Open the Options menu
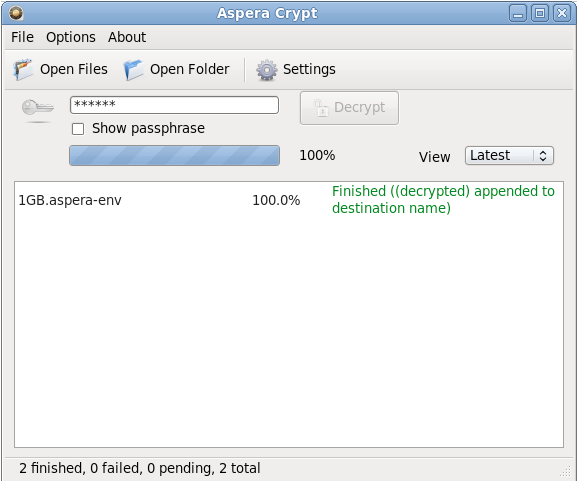 tap(71, 37)
